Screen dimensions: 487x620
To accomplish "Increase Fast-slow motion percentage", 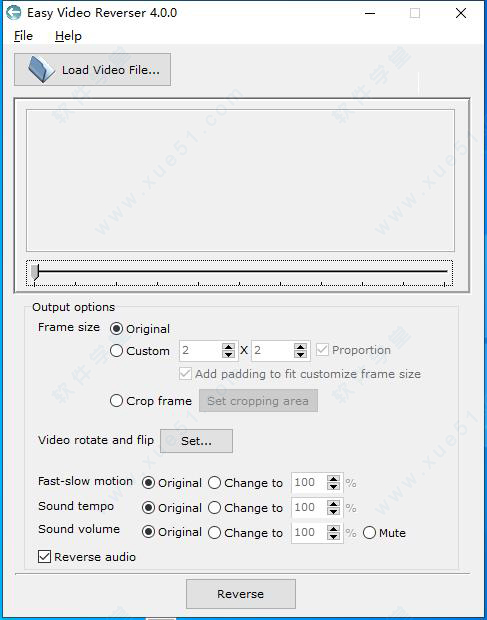I will point(334,479).
